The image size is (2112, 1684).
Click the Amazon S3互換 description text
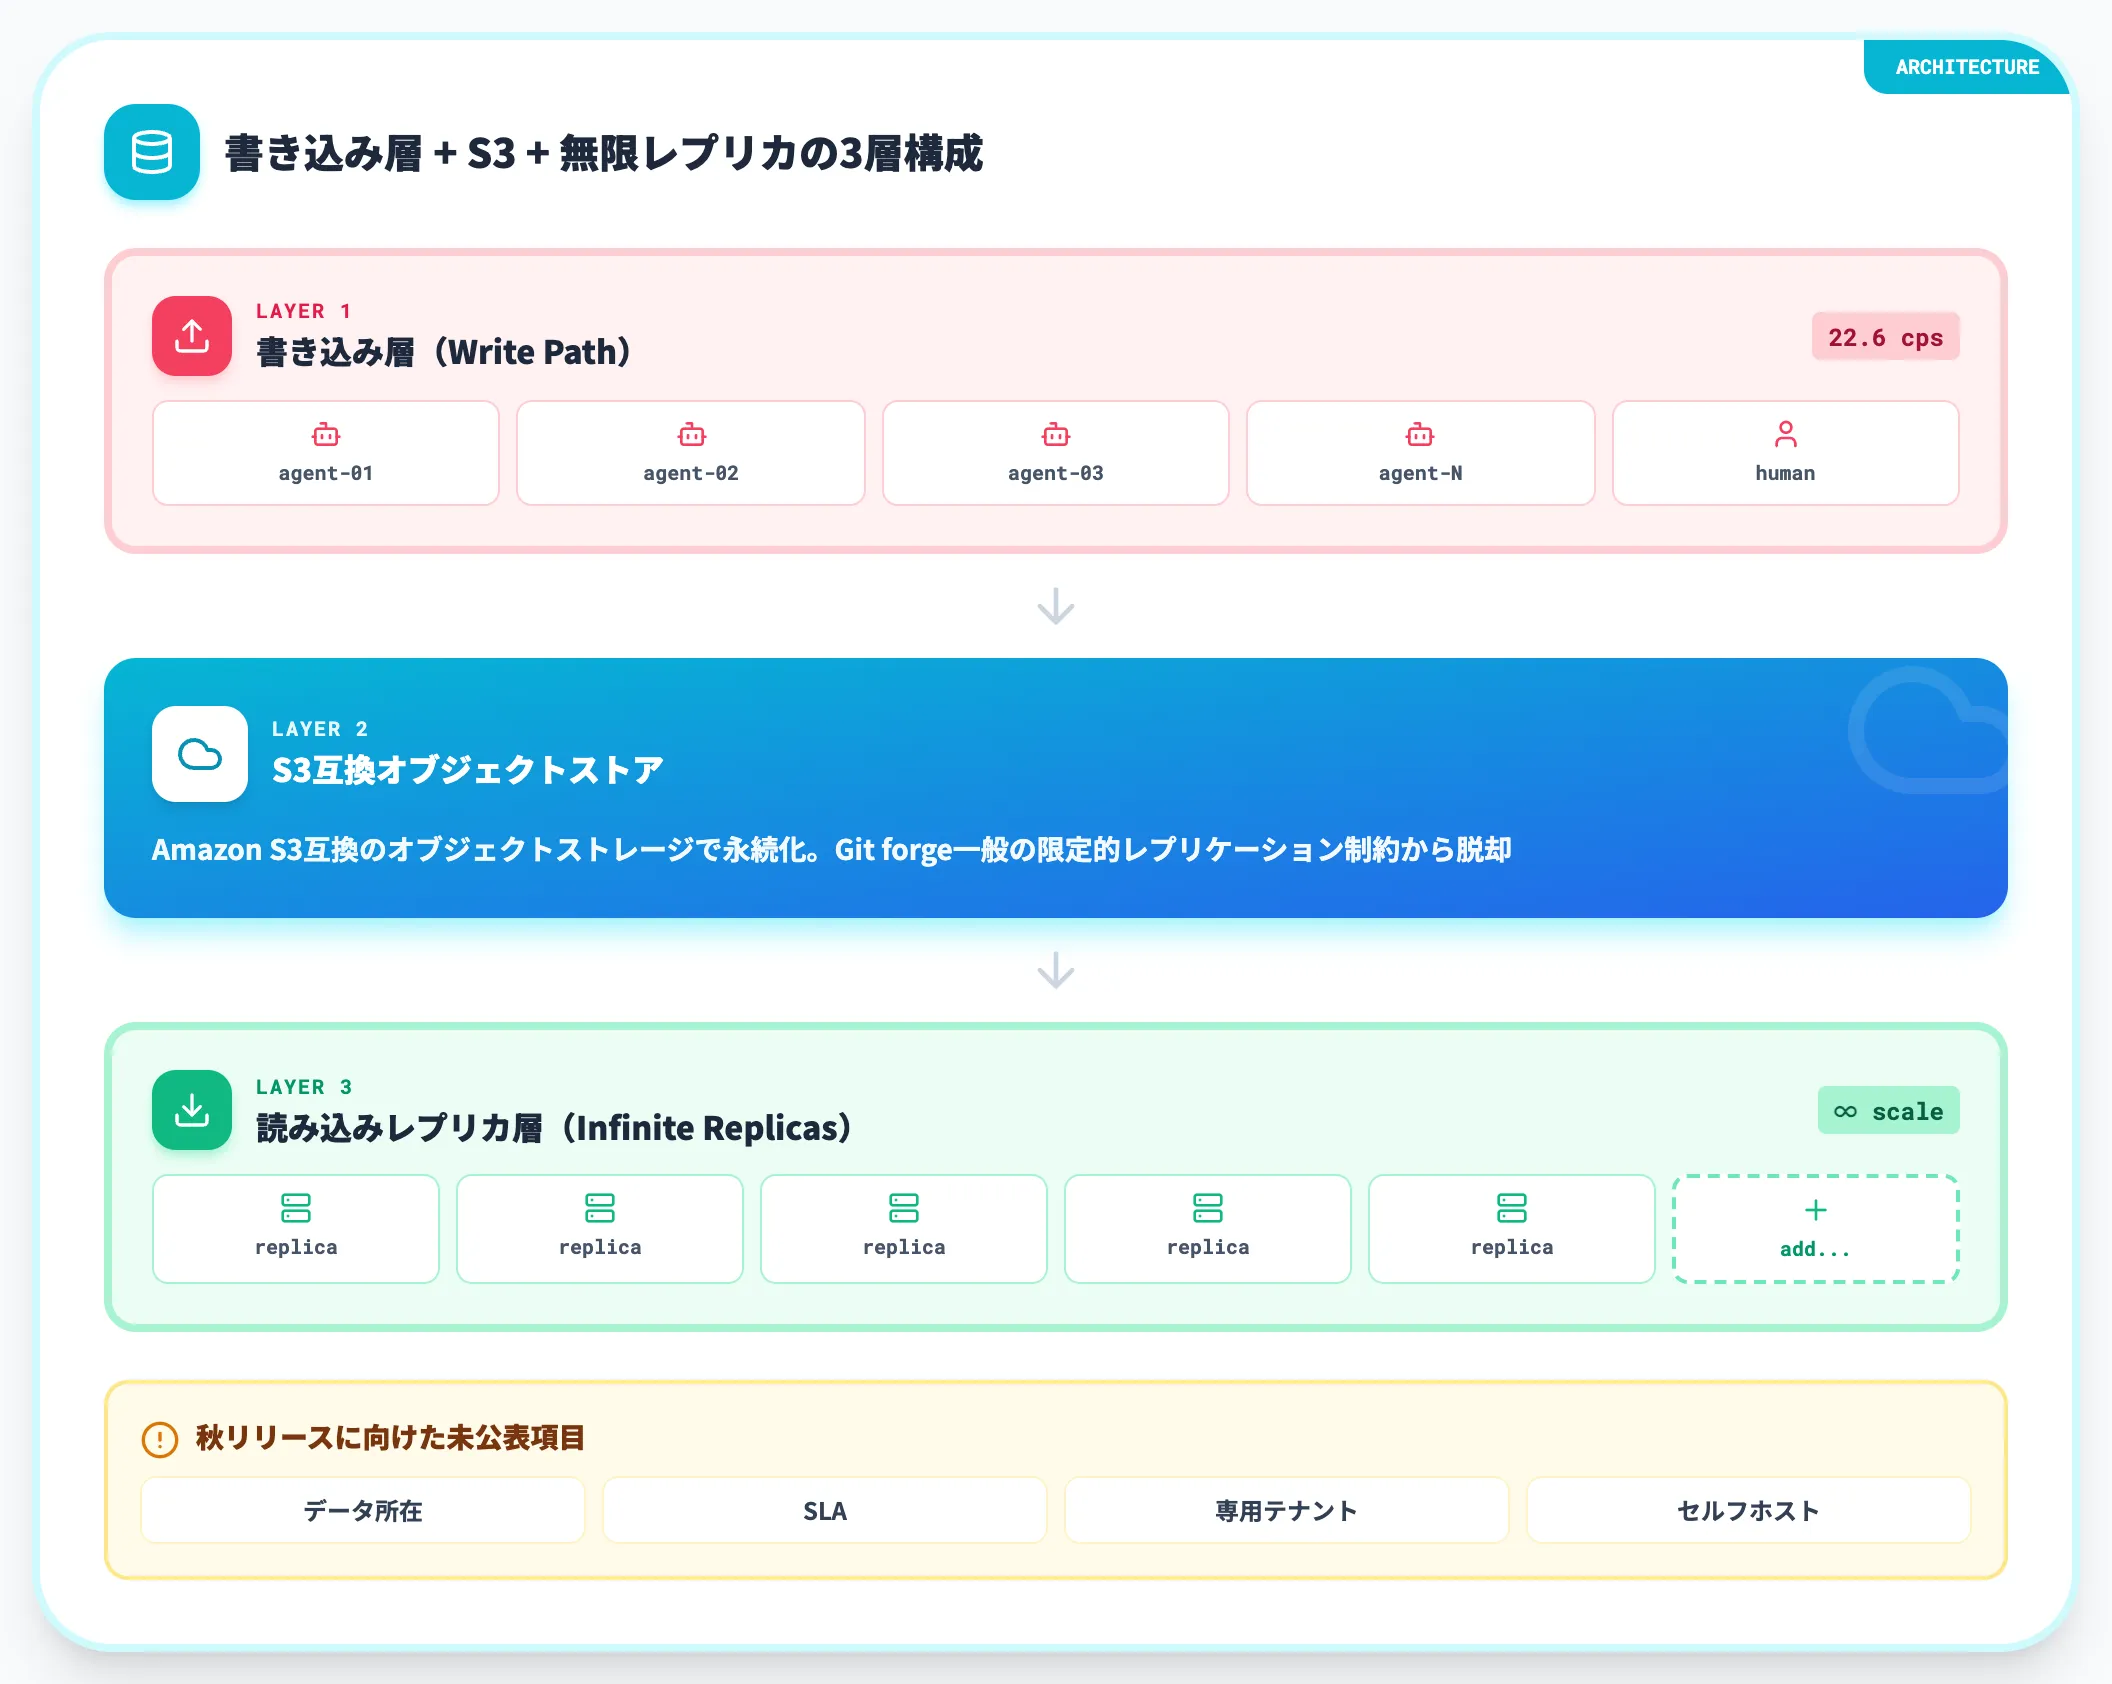click(x=831, y=850)
